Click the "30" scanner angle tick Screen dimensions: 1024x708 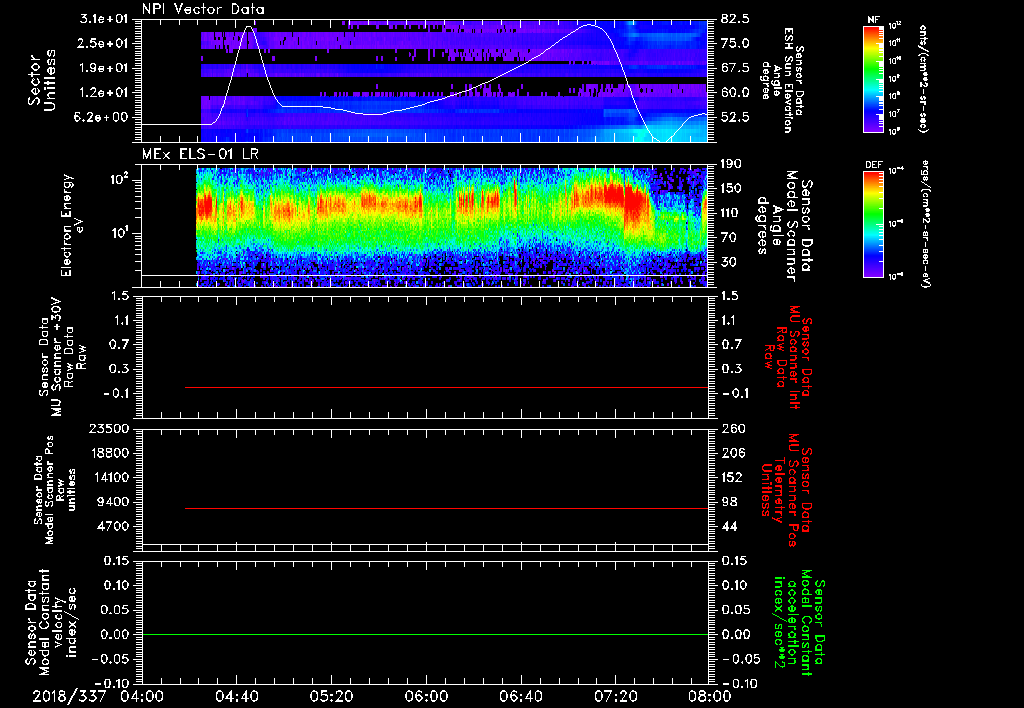point(729,263)
